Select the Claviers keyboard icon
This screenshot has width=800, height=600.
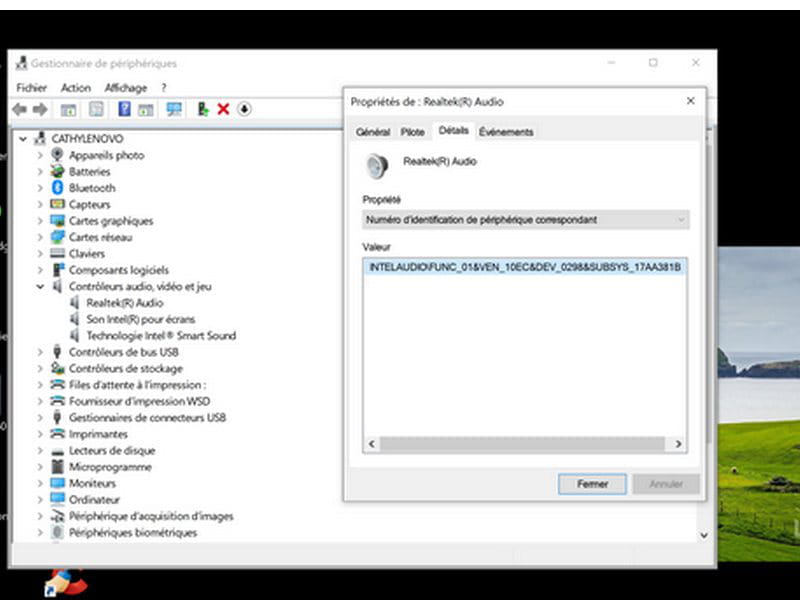[x=57, y=254]
